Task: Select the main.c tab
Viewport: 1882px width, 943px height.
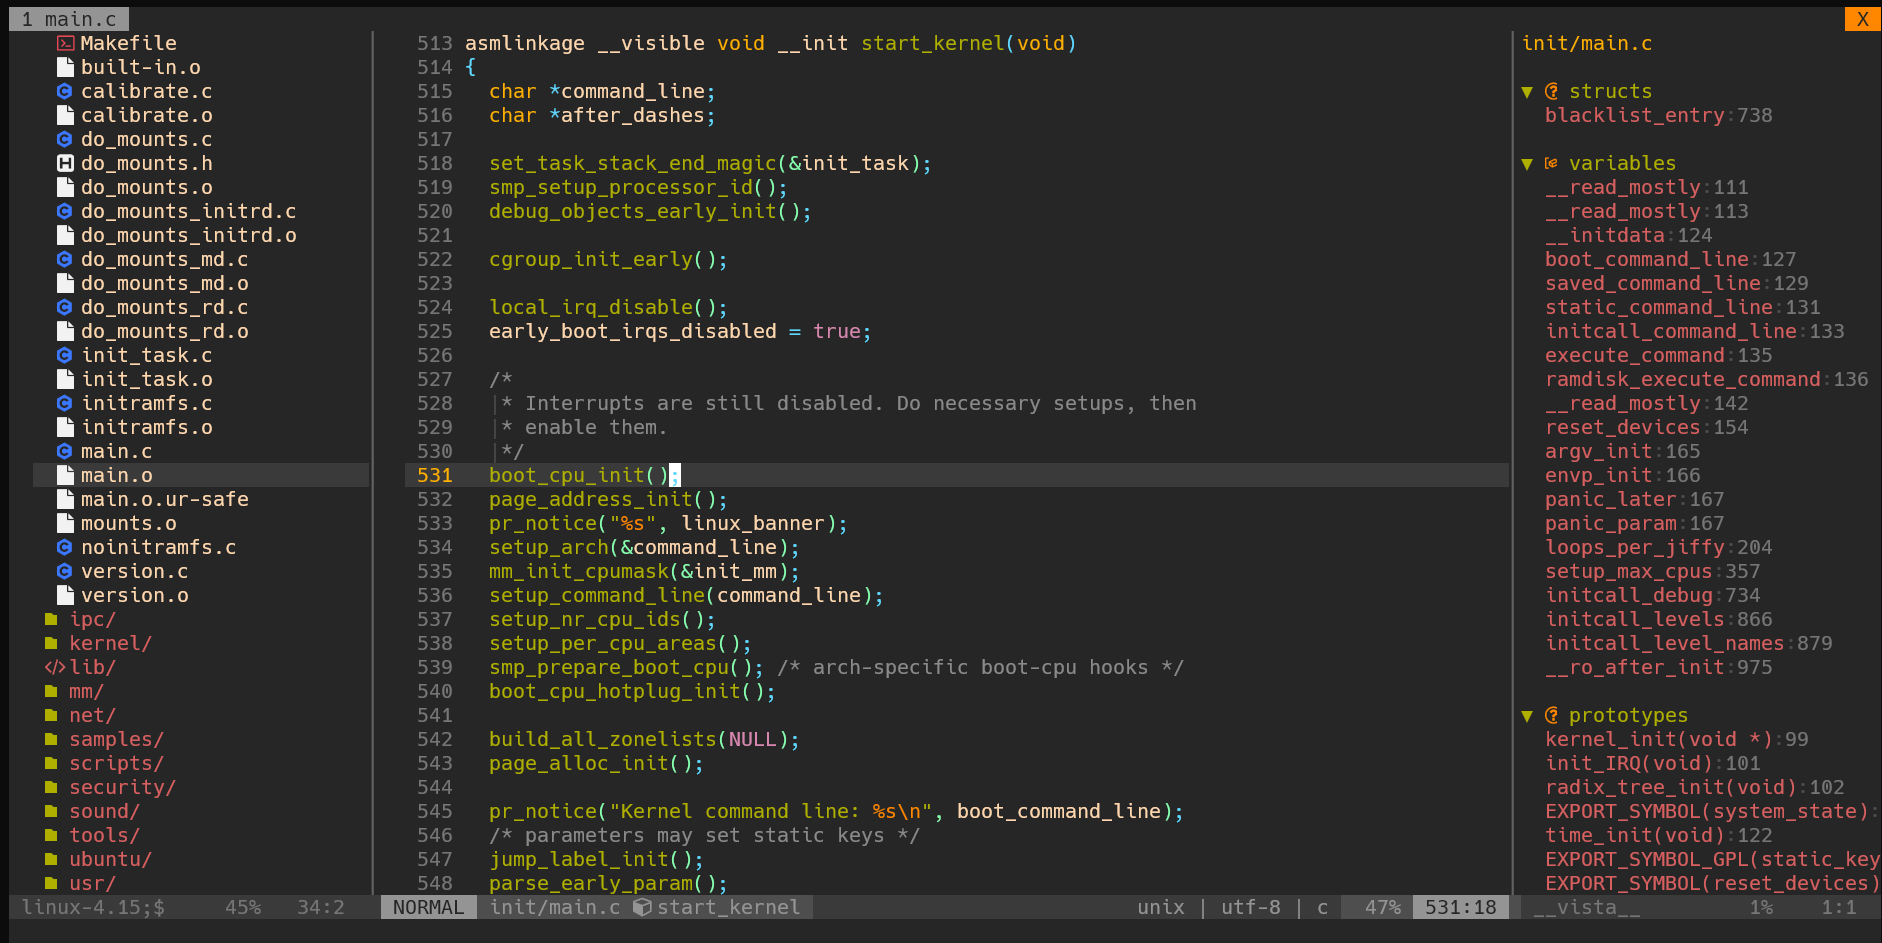Action: point(69,19)
